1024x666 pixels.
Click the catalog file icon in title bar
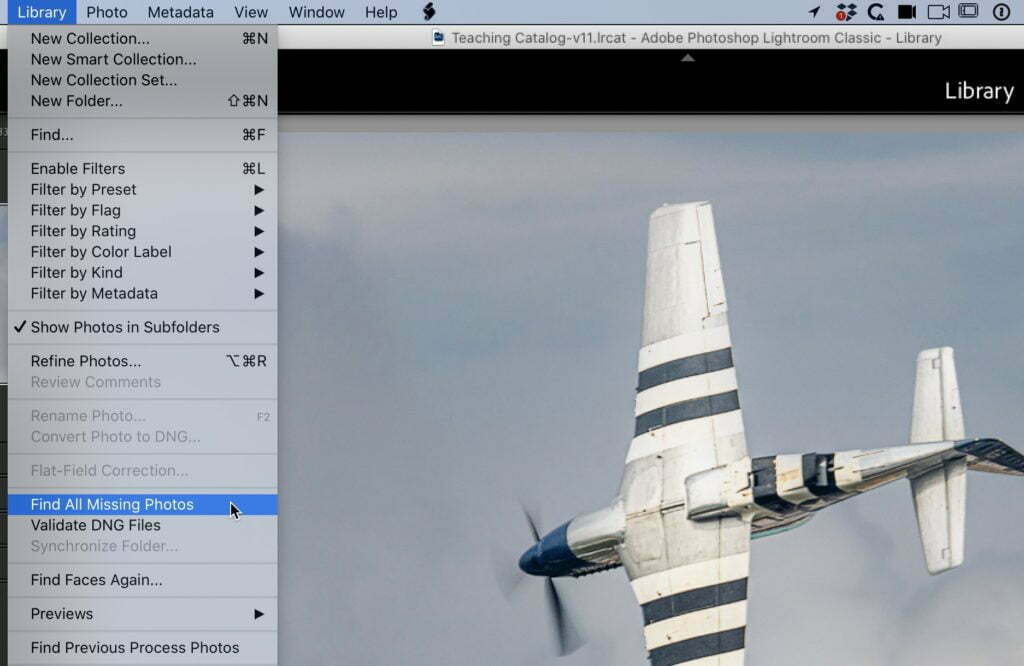[x=438, y=38]
